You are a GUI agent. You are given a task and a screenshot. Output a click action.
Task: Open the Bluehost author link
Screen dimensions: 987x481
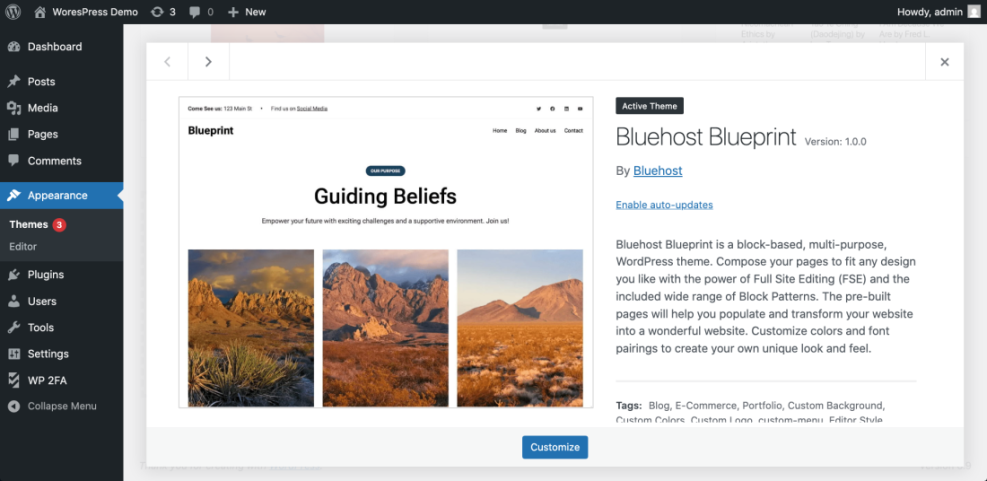click(658, 171)
